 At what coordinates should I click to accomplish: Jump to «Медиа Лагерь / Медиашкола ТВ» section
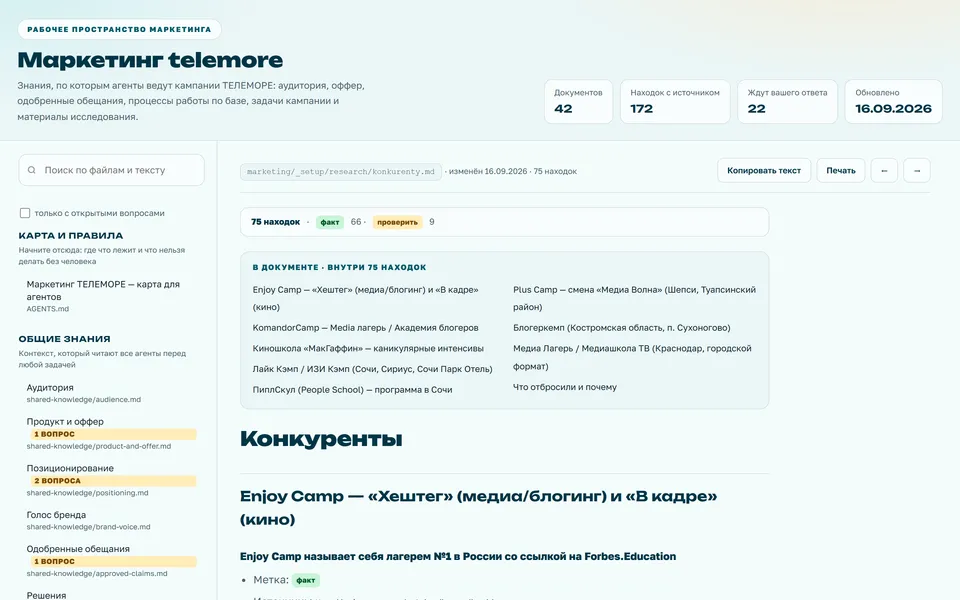point(632,357)
